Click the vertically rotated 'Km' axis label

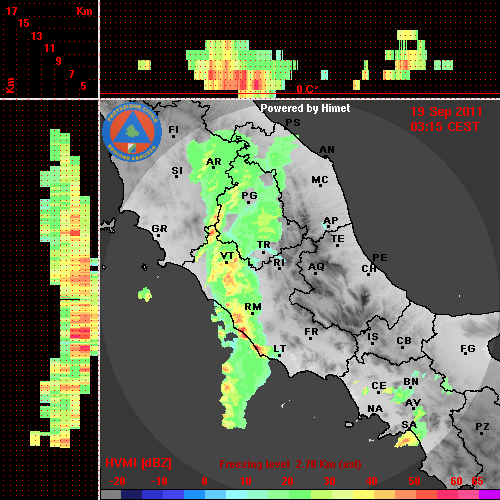(10, 85)
